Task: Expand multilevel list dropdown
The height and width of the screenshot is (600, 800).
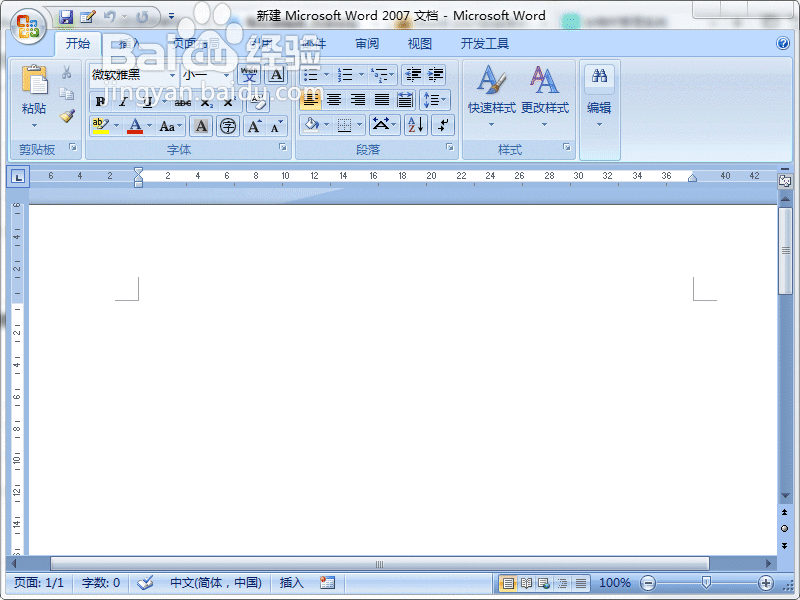Action: pos(392,75)
